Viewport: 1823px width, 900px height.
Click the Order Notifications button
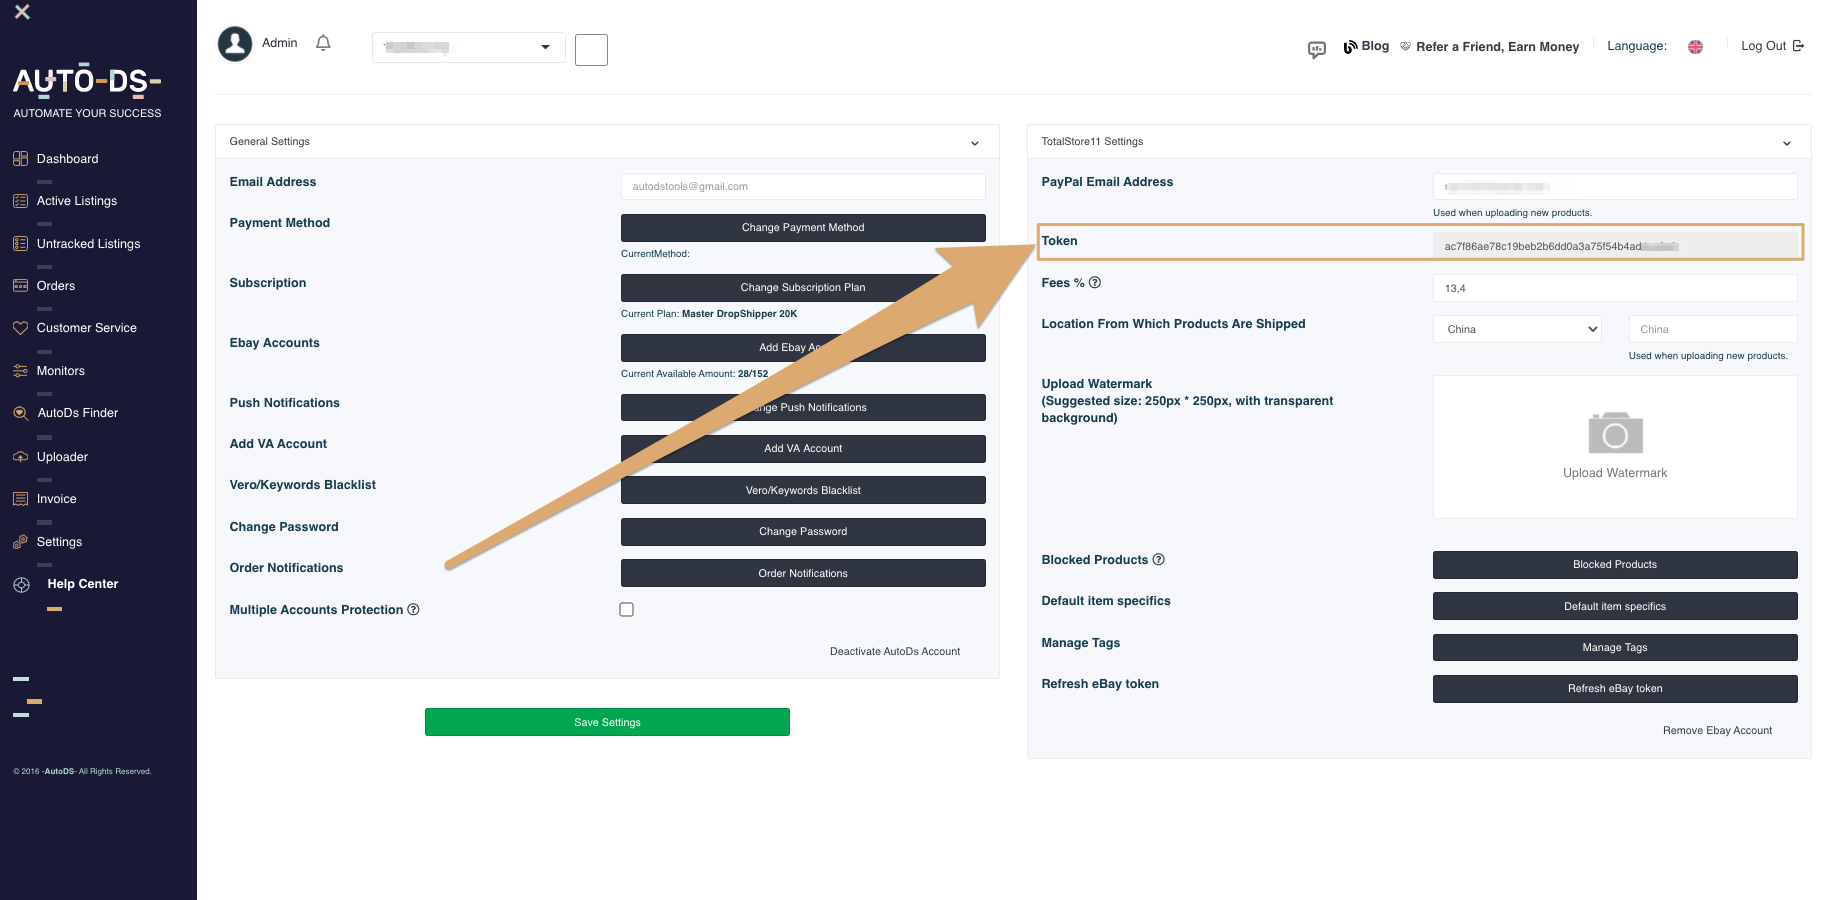tap(803, 573)
